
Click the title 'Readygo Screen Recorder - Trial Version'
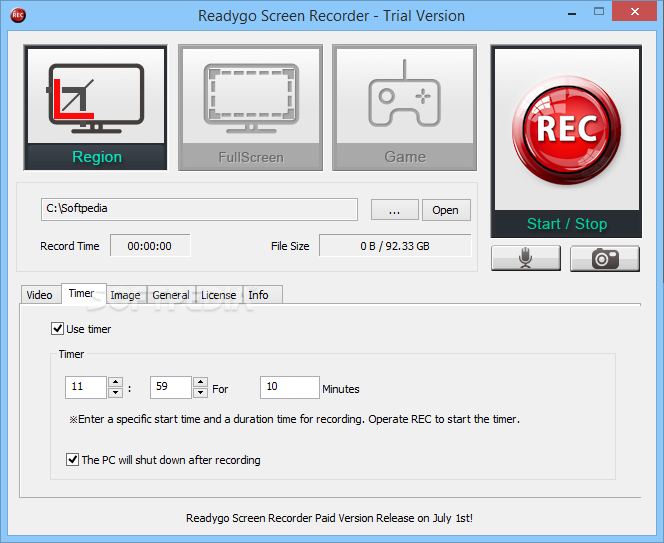[332, 16]
